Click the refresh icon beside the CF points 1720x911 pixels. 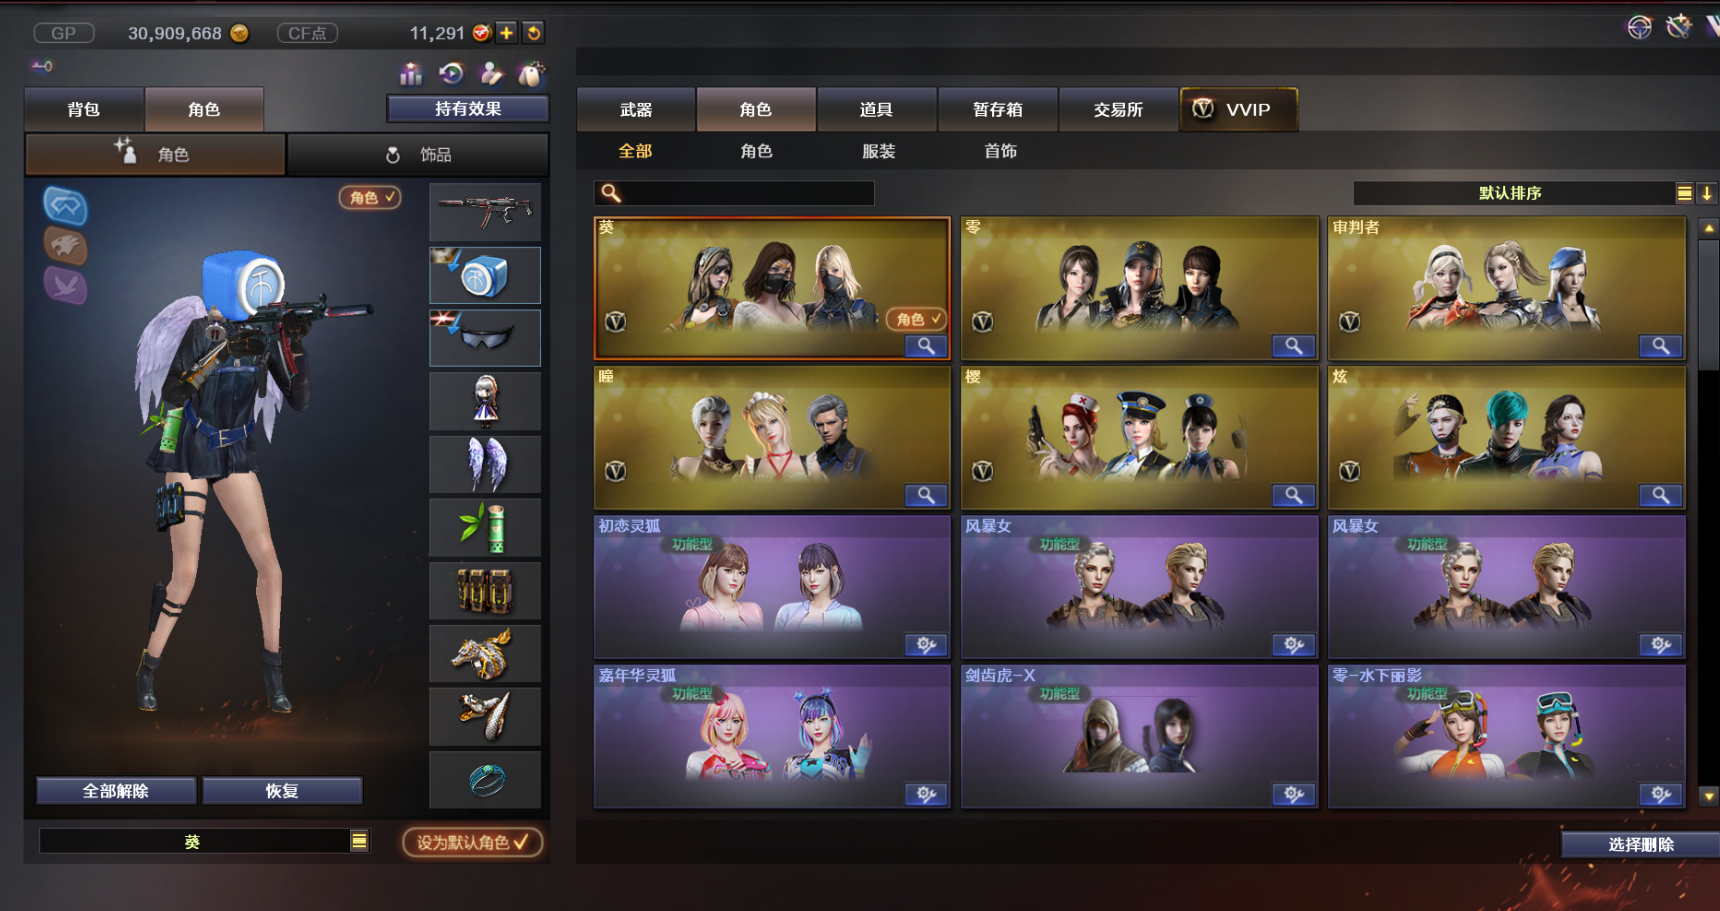(x=534, y=33)
